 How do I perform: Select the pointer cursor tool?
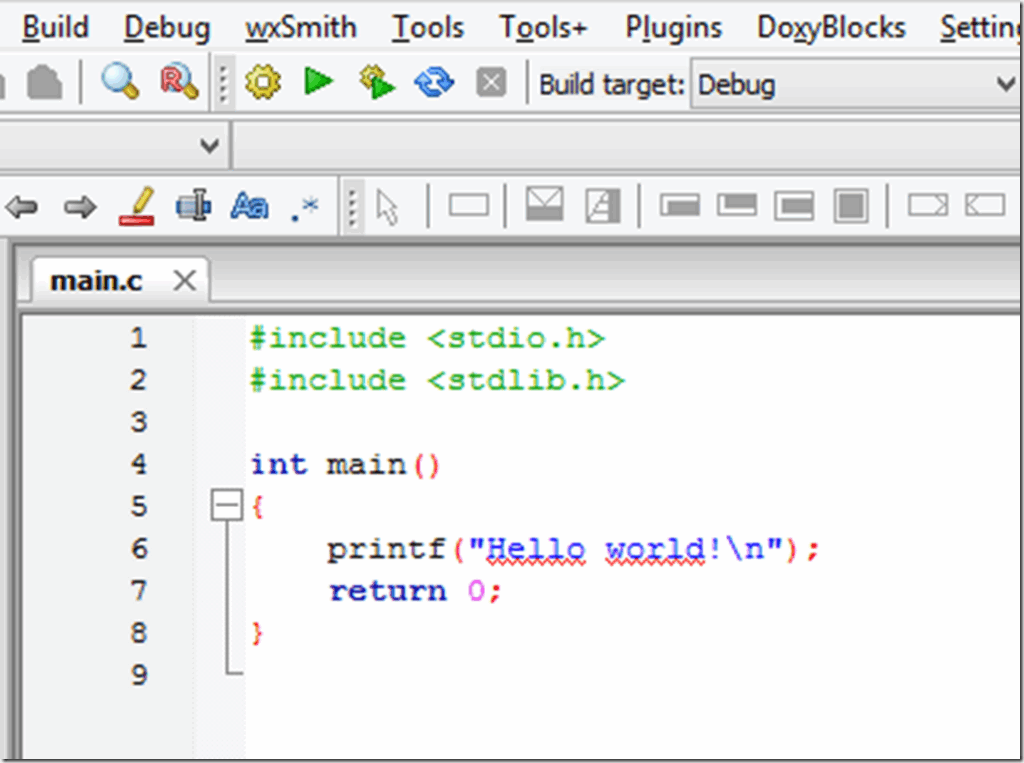387,208
